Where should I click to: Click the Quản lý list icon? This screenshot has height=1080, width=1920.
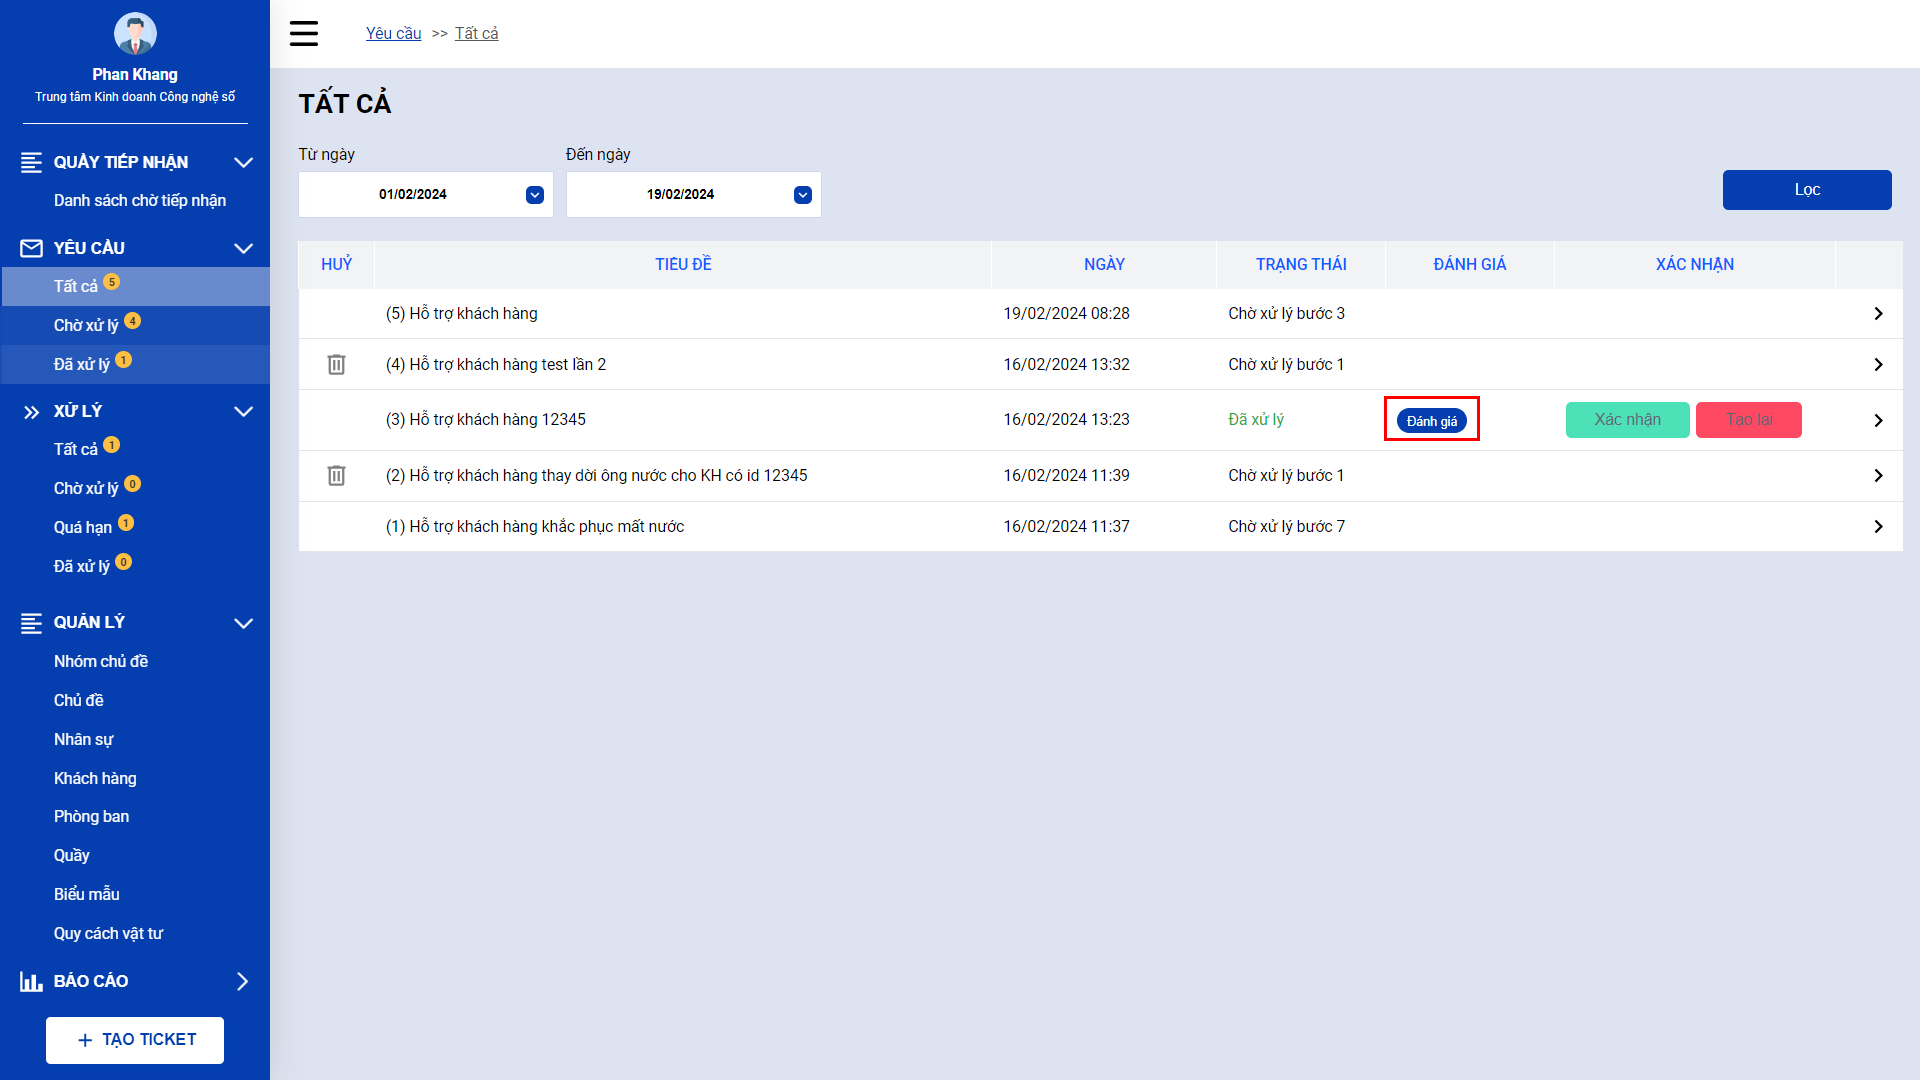[x=31, y=623]
